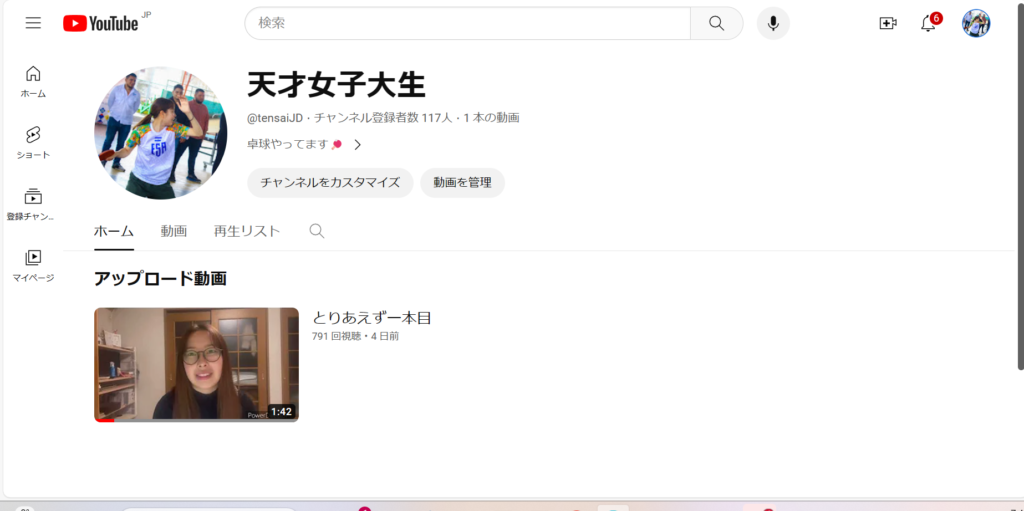1024x511 pixels.
Task: Open the hamburger guide menu
Action: pos(33,23)
